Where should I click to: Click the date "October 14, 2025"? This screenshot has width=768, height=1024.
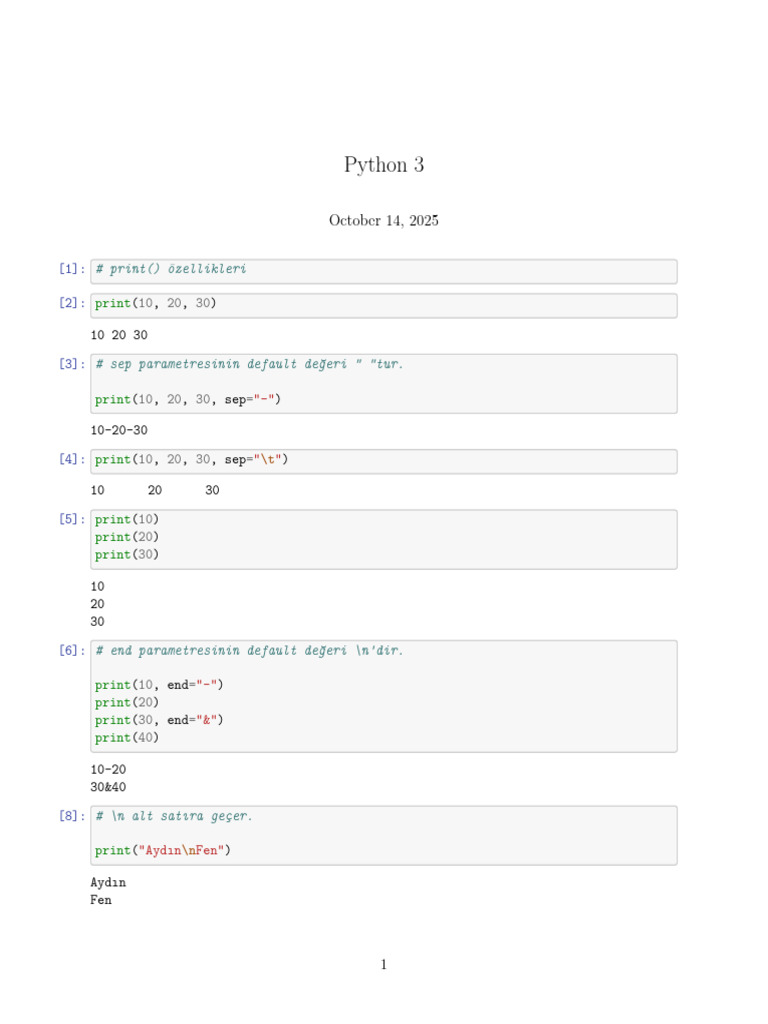(x=384, y=221)
